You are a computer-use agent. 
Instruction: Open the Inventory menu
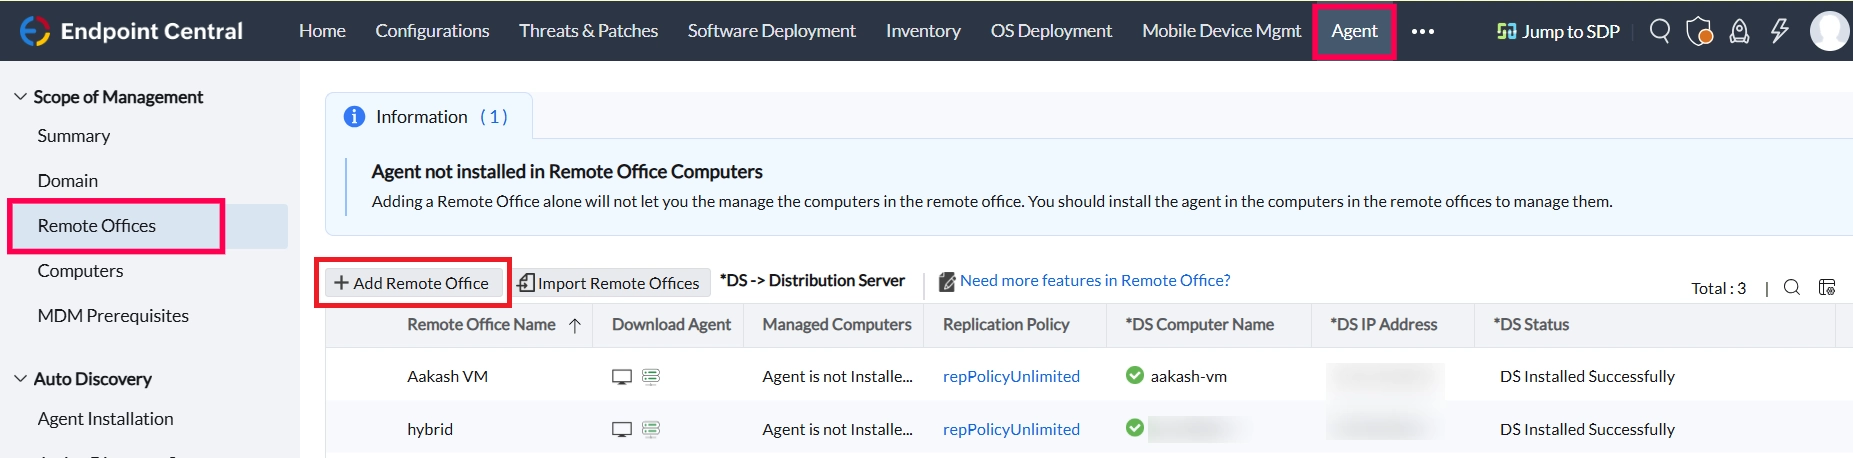(x=923, y=31)
